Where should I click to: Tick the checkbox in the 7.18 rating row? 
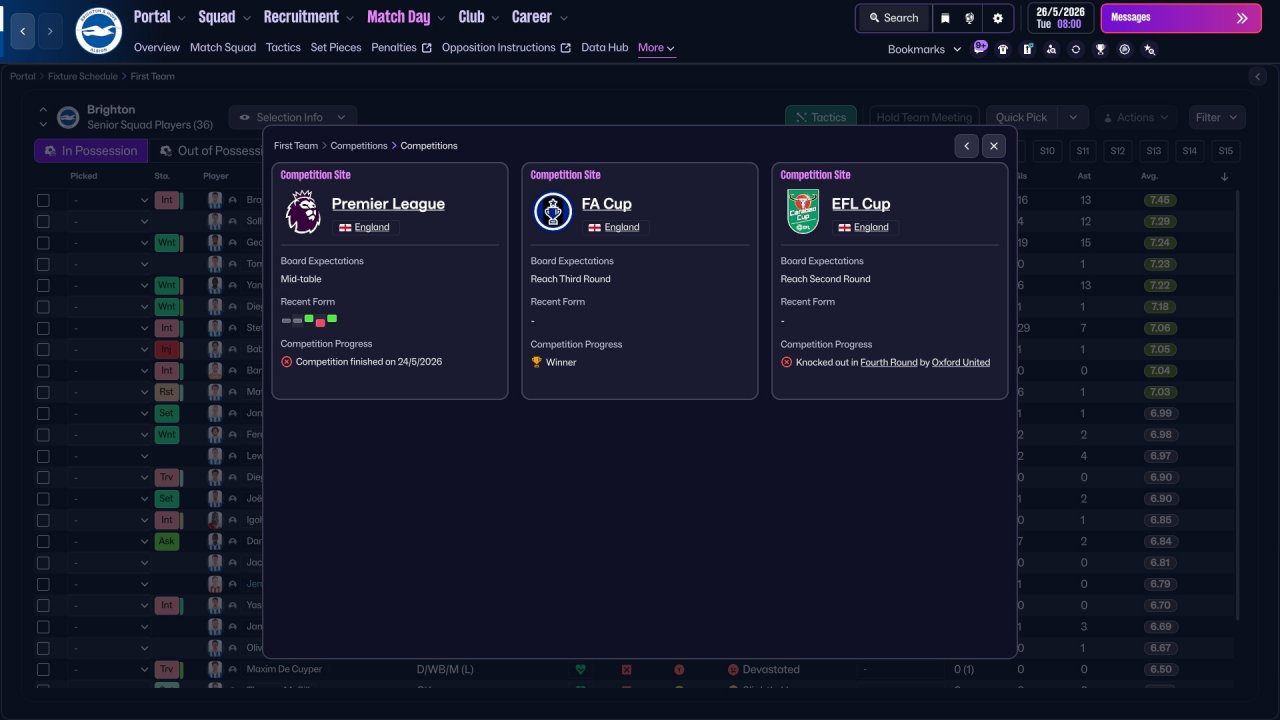[x=43, y=307]
